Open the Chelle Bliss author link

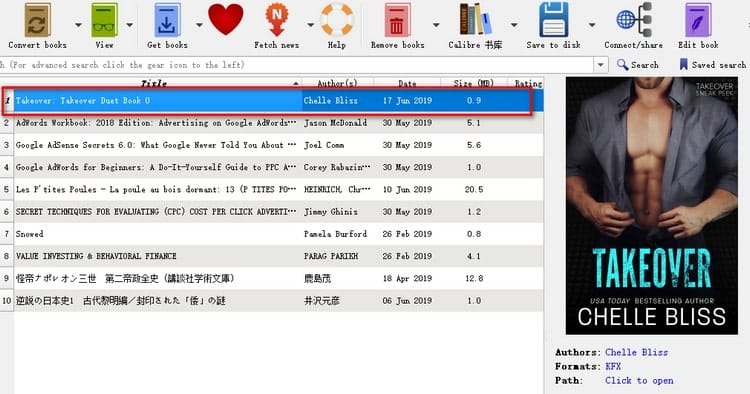[636, 352]
